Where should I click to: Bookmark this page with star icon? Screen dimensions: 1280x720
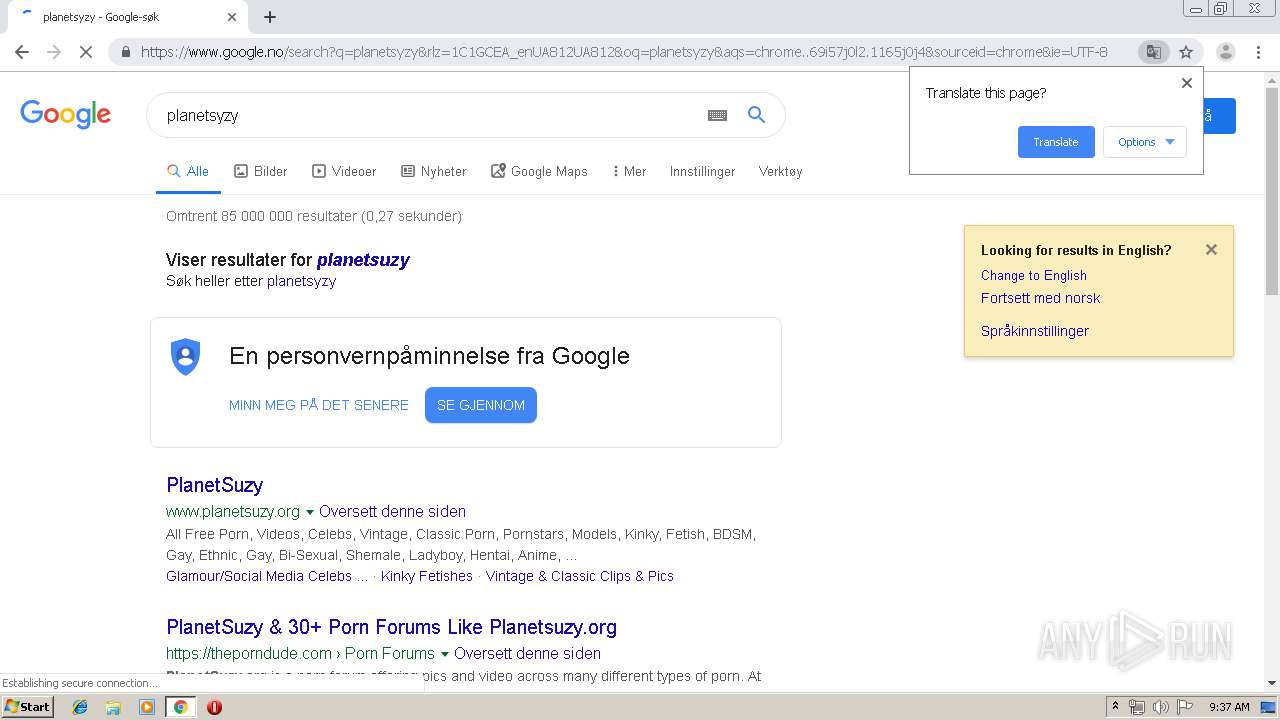click(1186, 52)
